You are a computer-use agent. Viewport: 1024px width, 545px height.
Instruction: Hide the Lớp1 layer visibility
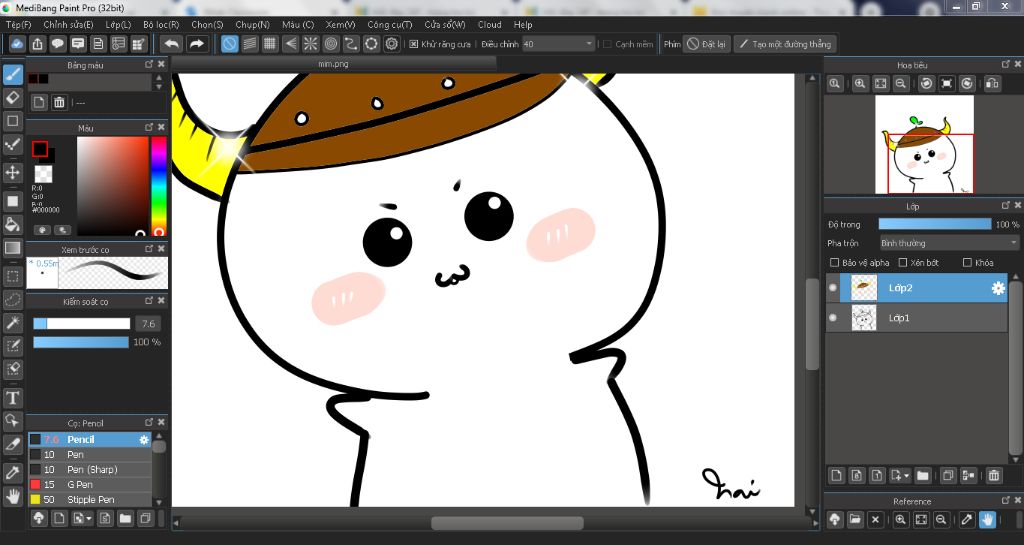point(833,318)
